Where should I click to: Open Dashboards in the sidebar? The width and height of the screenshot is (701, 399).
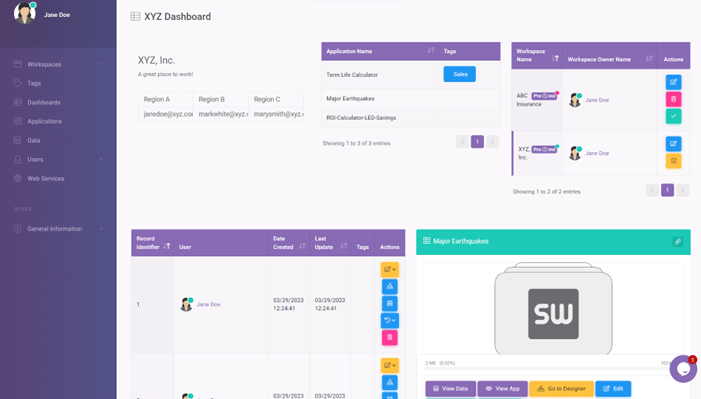click(x=44, y=102)
